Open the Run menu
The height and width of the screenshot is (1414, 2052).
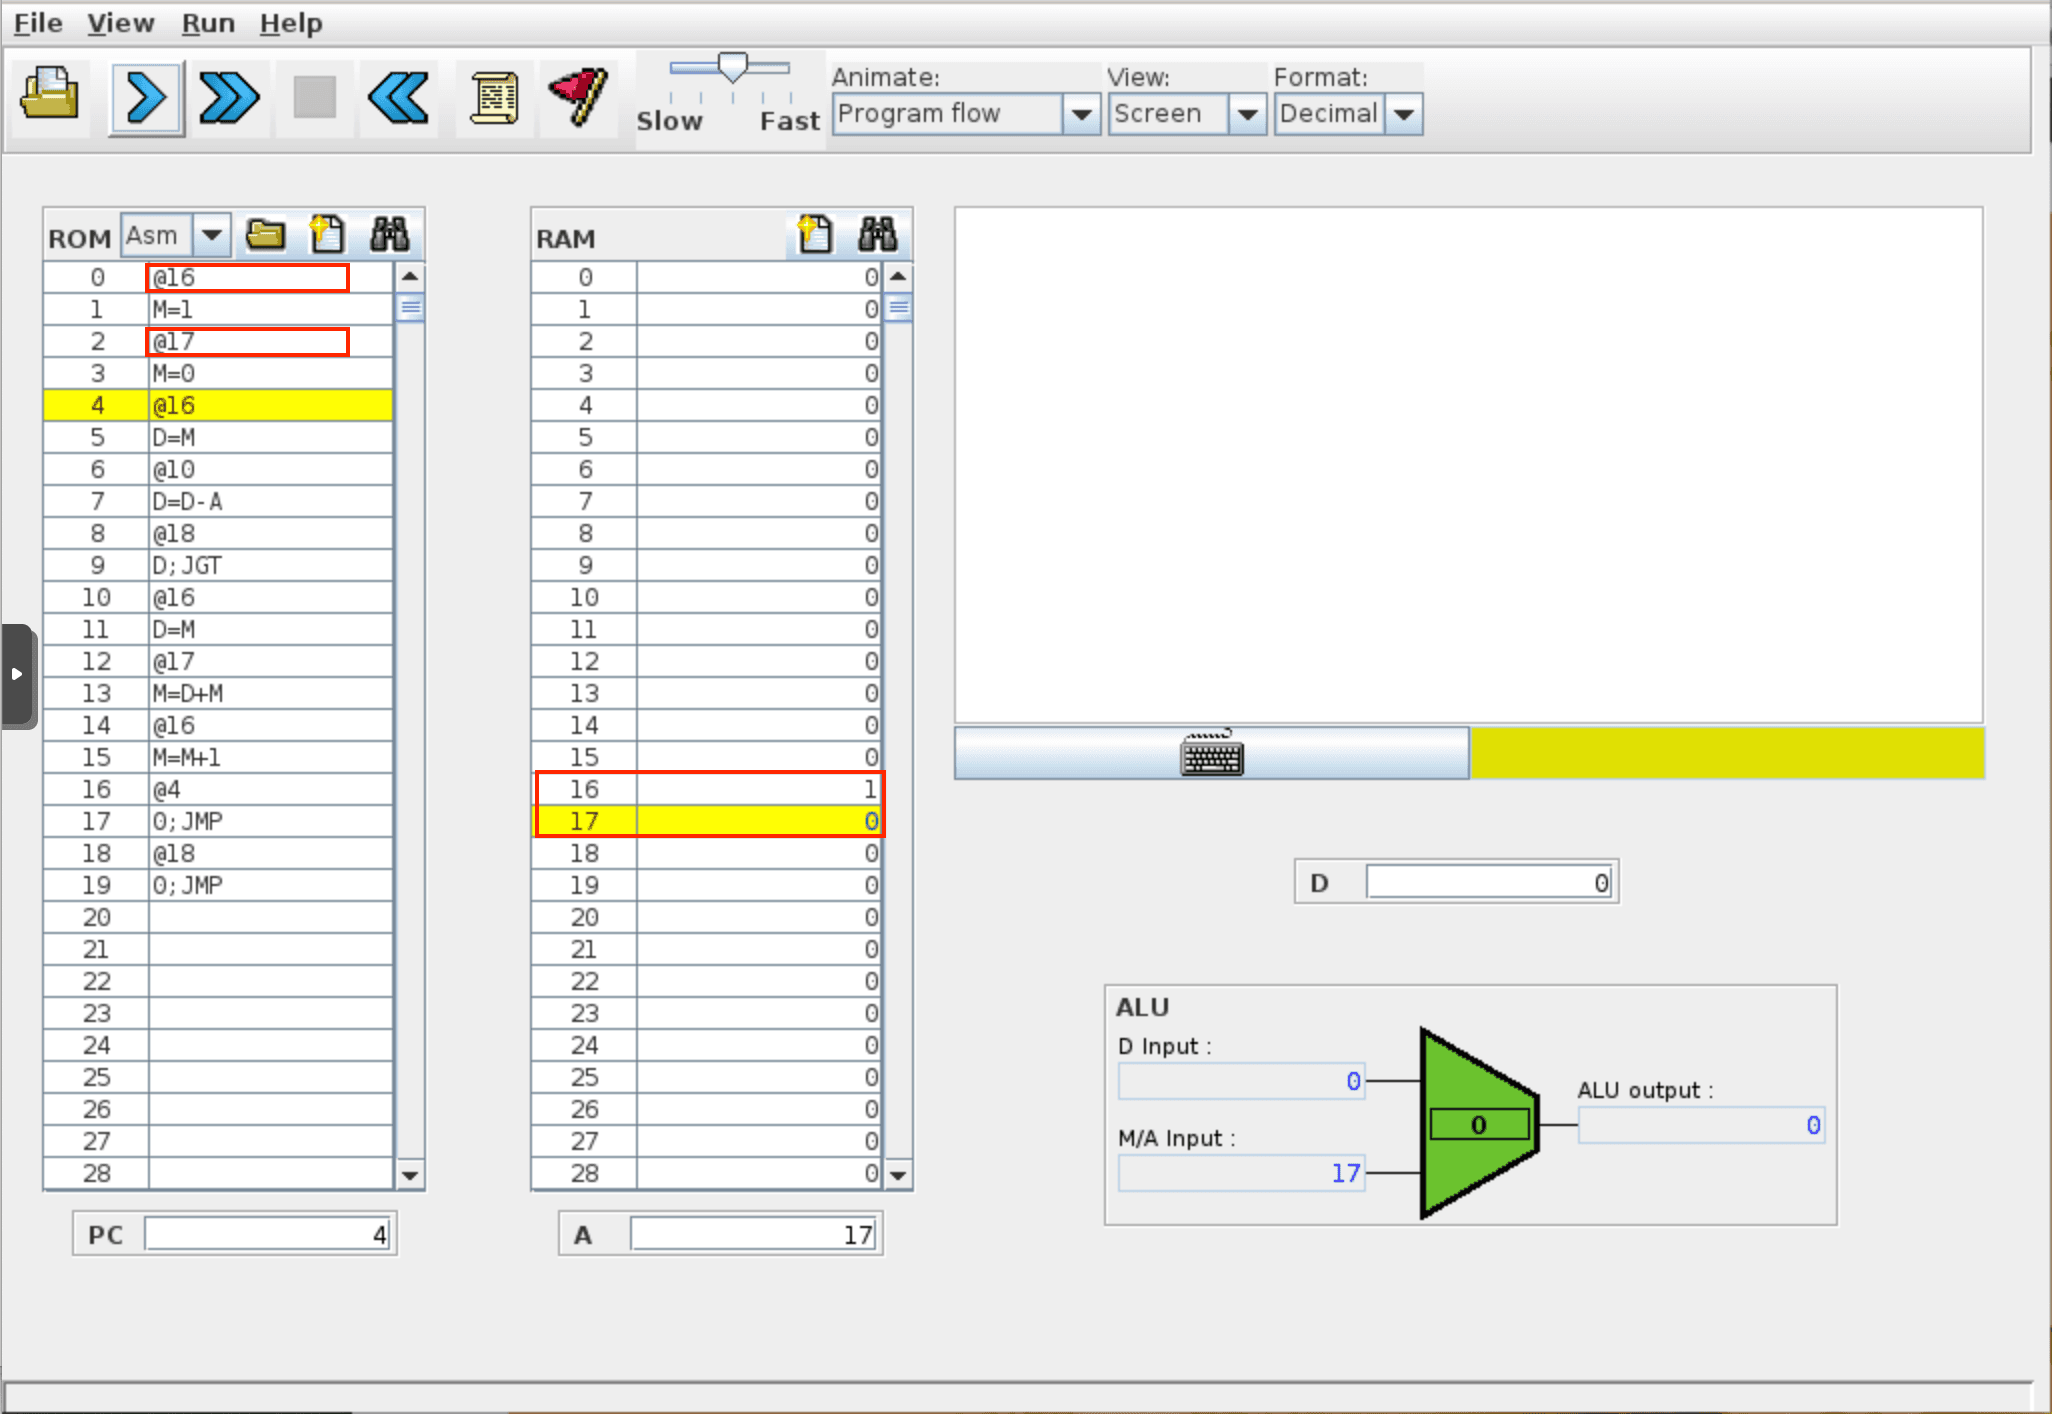coord(208,22)
